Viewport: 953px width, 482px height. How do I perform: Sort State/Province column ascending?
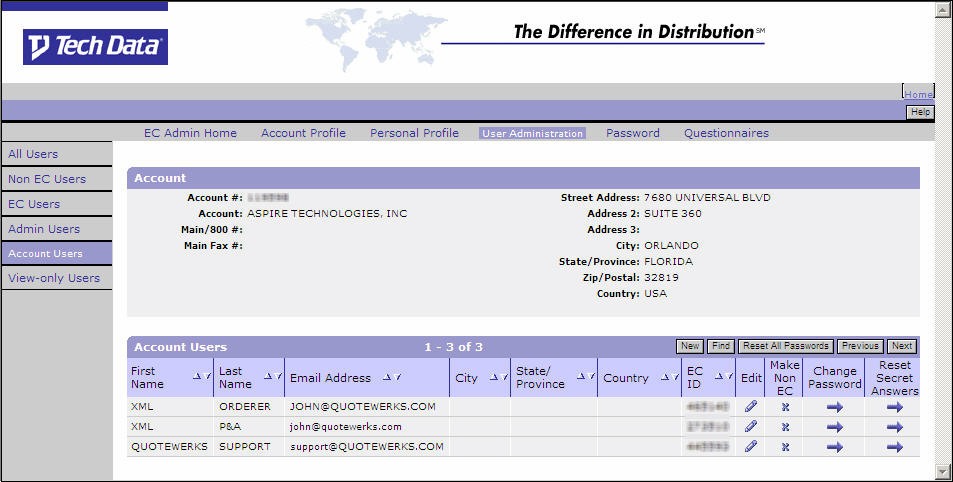[x=580, y=377]
